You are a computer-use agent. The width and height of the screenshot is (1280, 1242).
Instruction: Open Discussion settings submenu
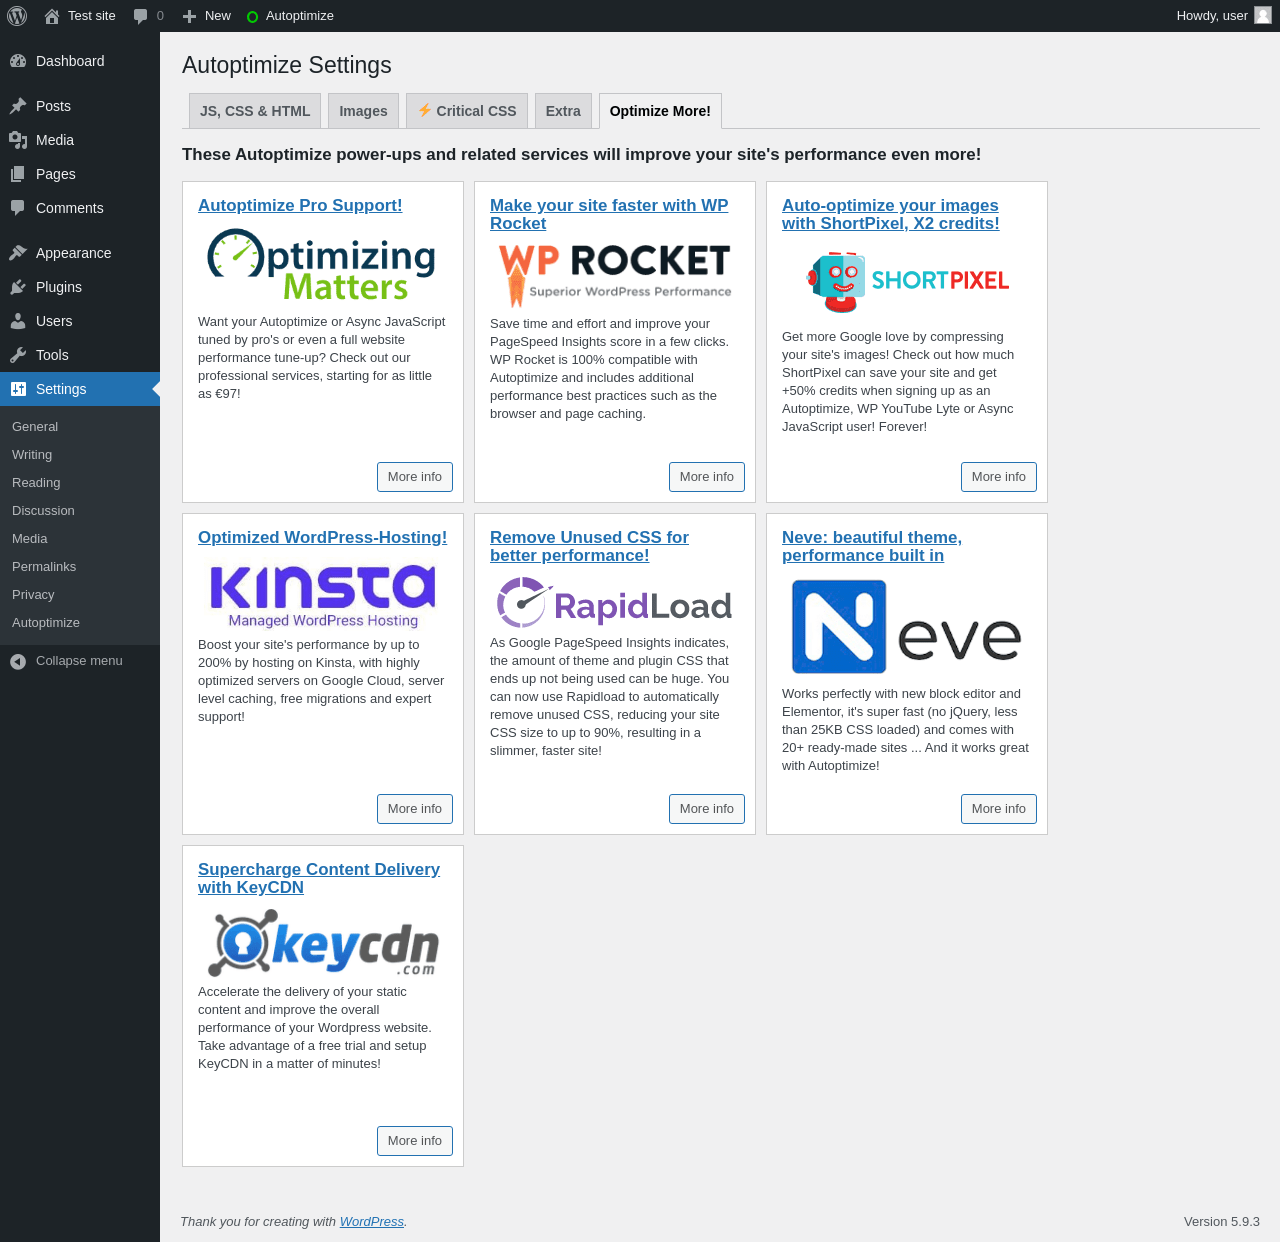43,511
